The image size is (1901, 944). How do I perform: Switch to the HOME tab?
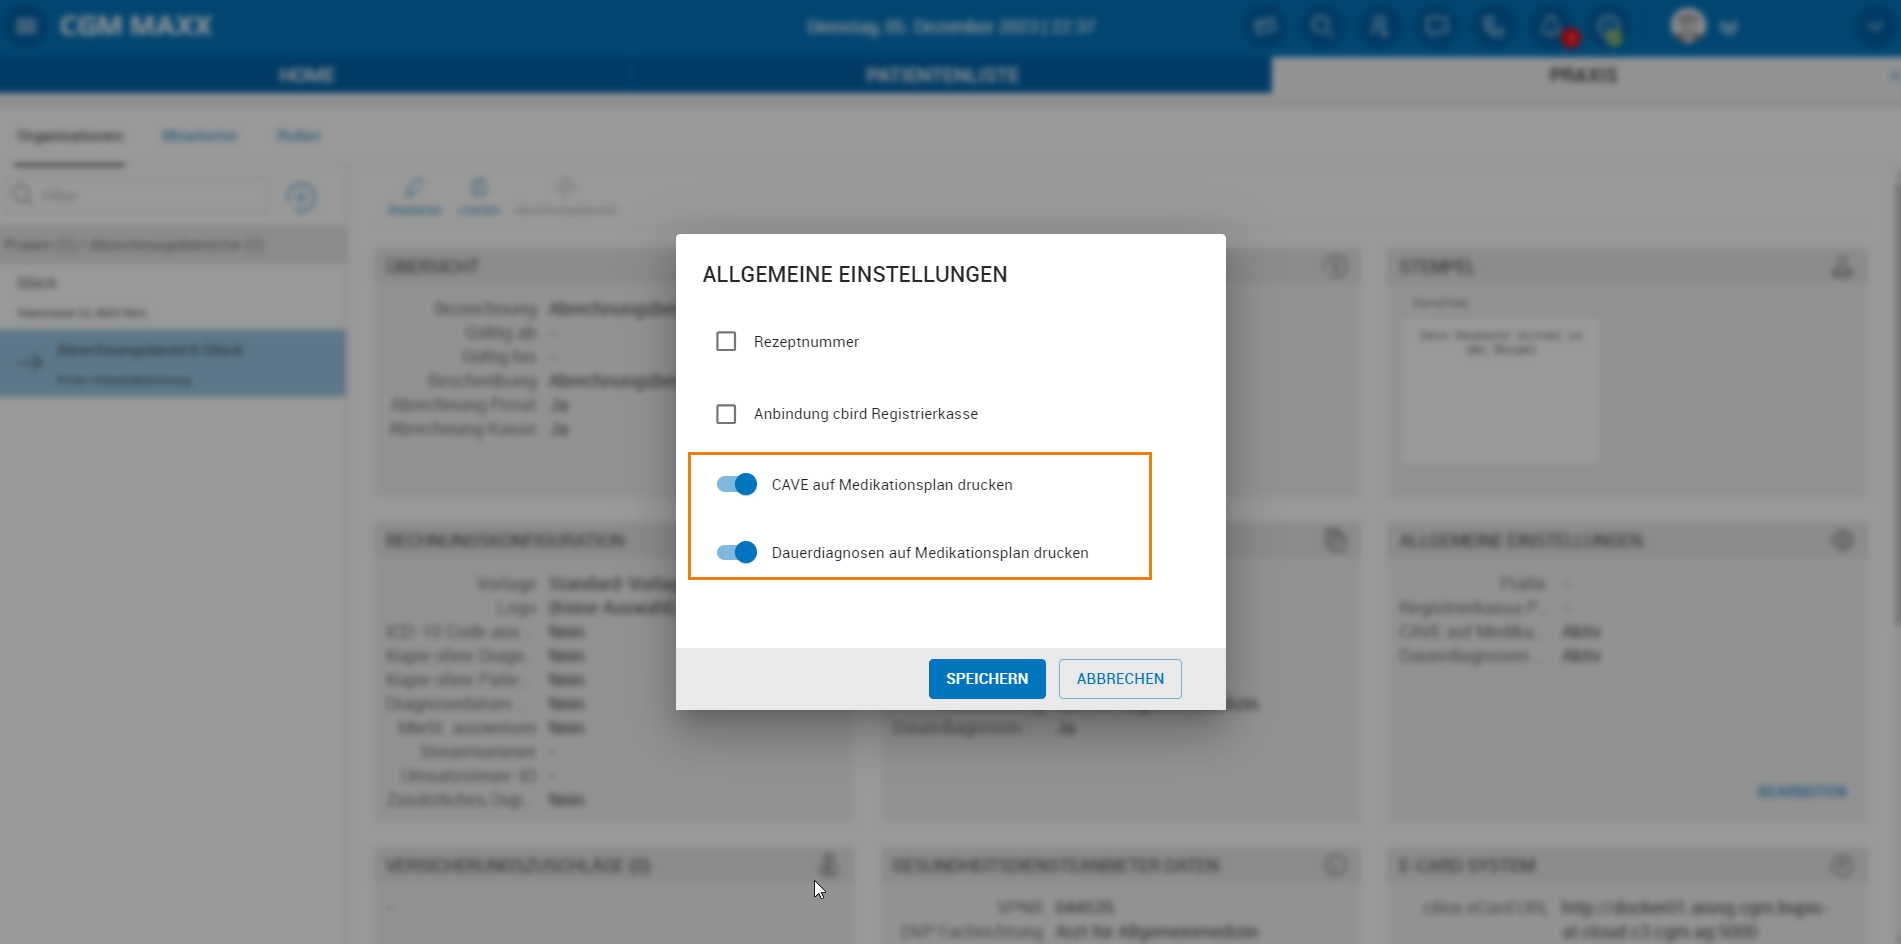[306, 75]
